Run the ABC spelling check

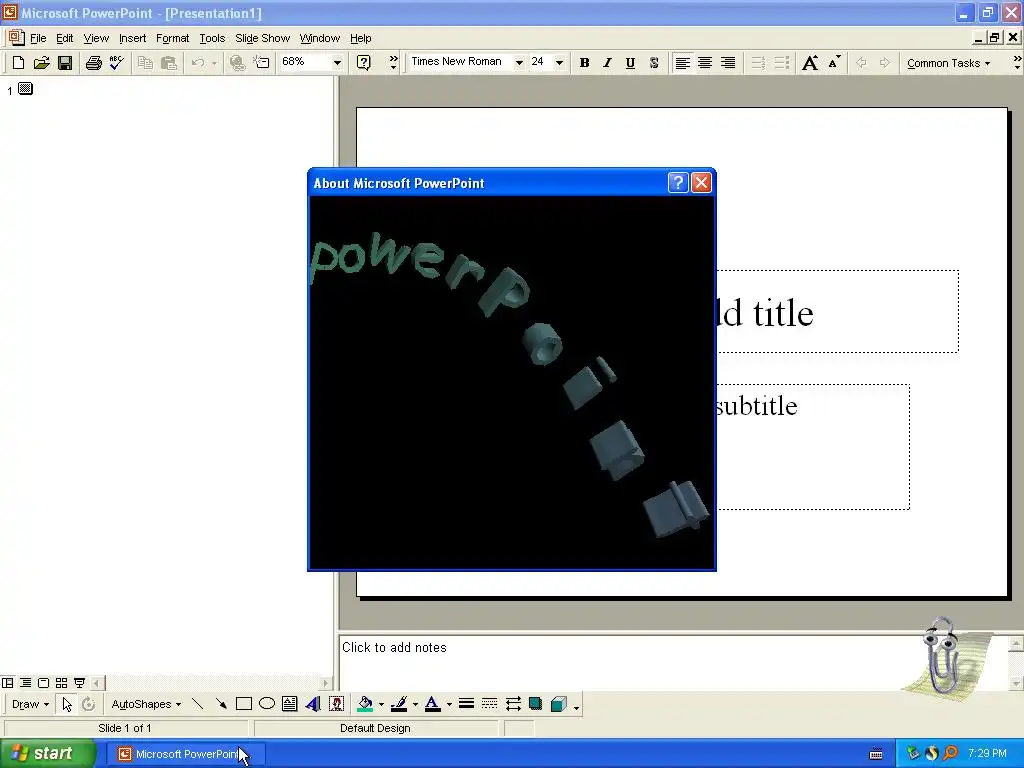click(x=117, y=63)
